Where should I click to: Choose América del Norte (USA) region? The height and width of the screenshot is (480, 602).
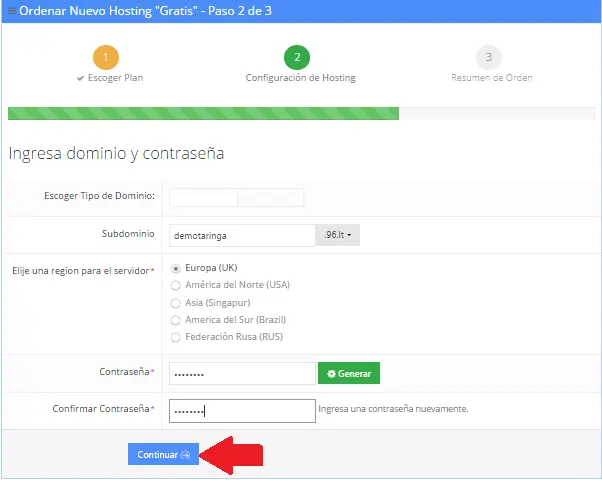(175, 285)
